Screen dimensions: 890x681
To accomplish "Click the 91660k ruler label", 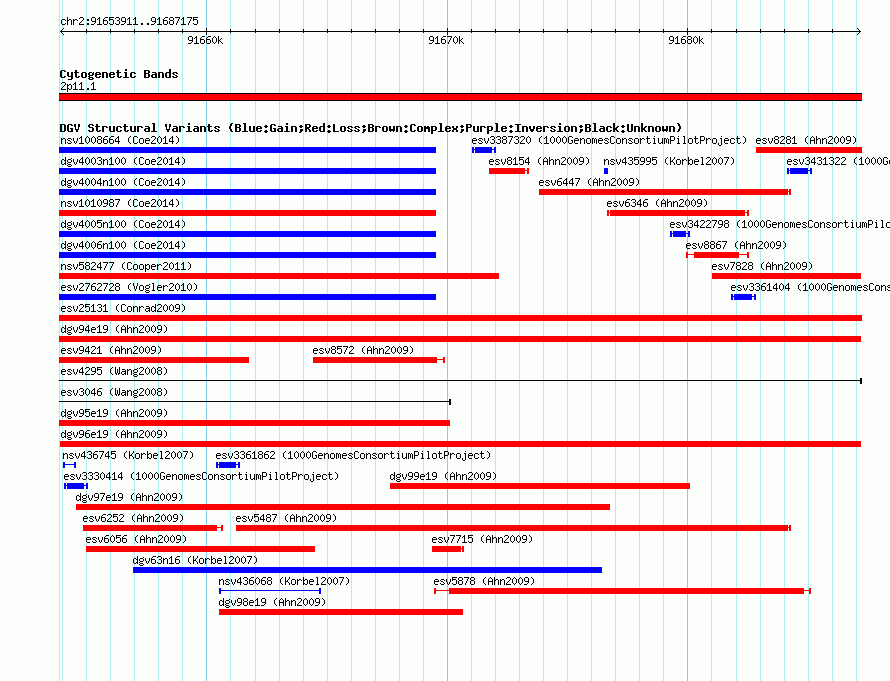I will pyautogui.click(x=205, y=40).
